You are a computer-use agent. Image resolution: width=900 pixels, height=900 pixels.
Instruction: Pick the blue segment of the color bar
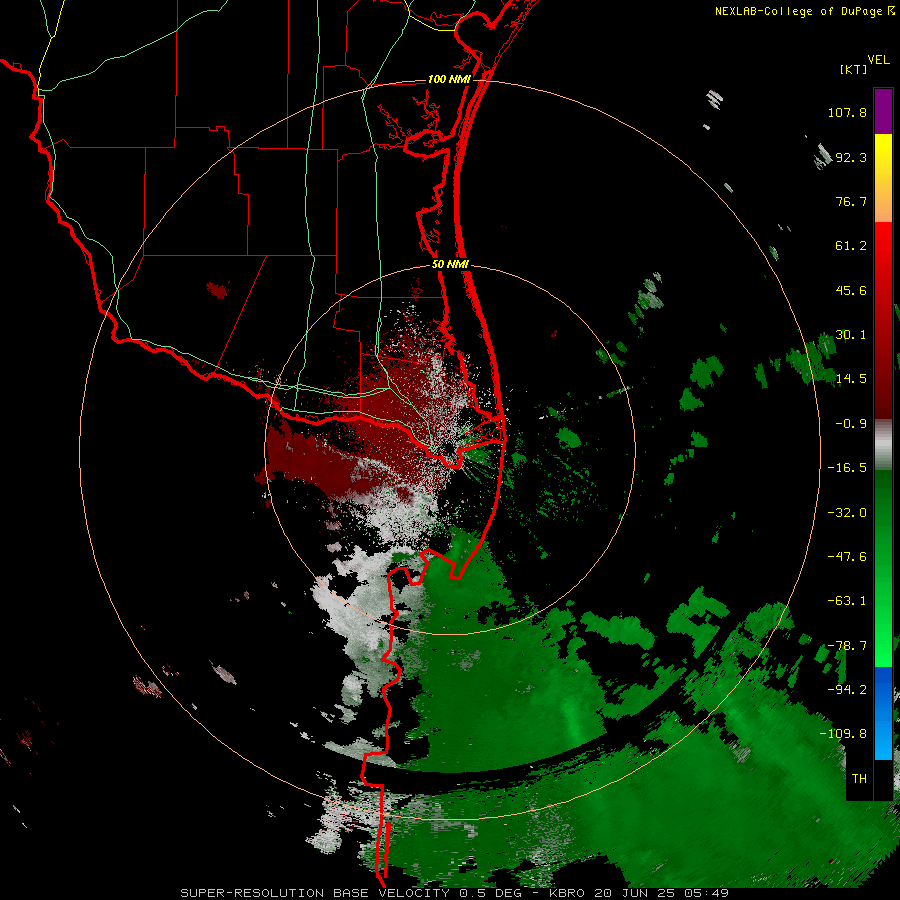pos(883,713)
